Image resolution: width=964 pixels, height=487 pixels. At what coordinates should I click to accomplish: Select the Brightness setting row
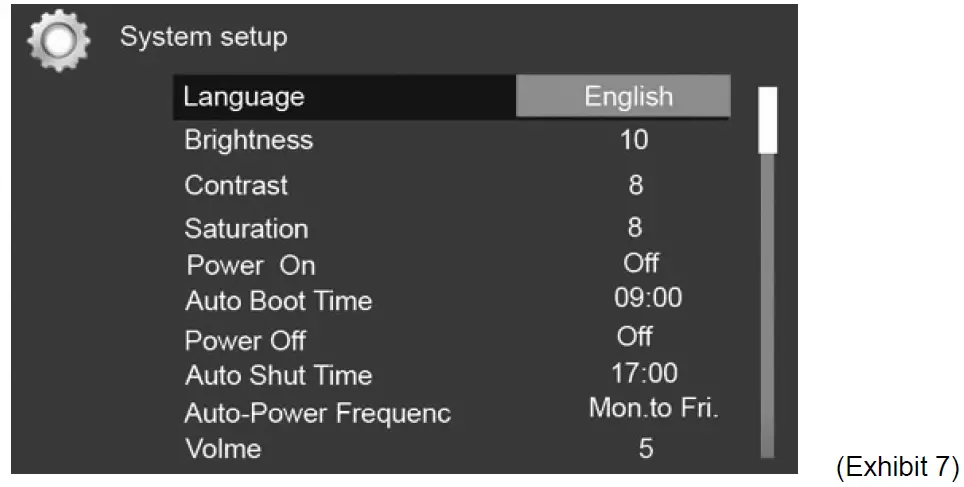(x=248, y=140)
